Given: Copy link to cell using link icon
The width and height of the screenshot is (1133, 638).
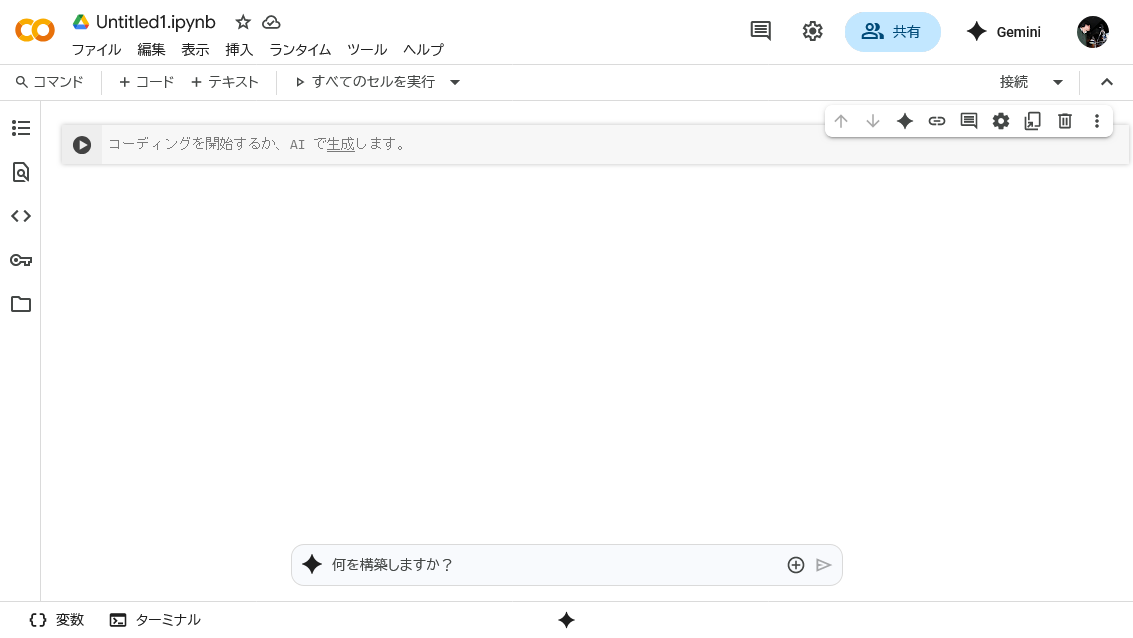Looking at the screenshot, I should (937, 121).
